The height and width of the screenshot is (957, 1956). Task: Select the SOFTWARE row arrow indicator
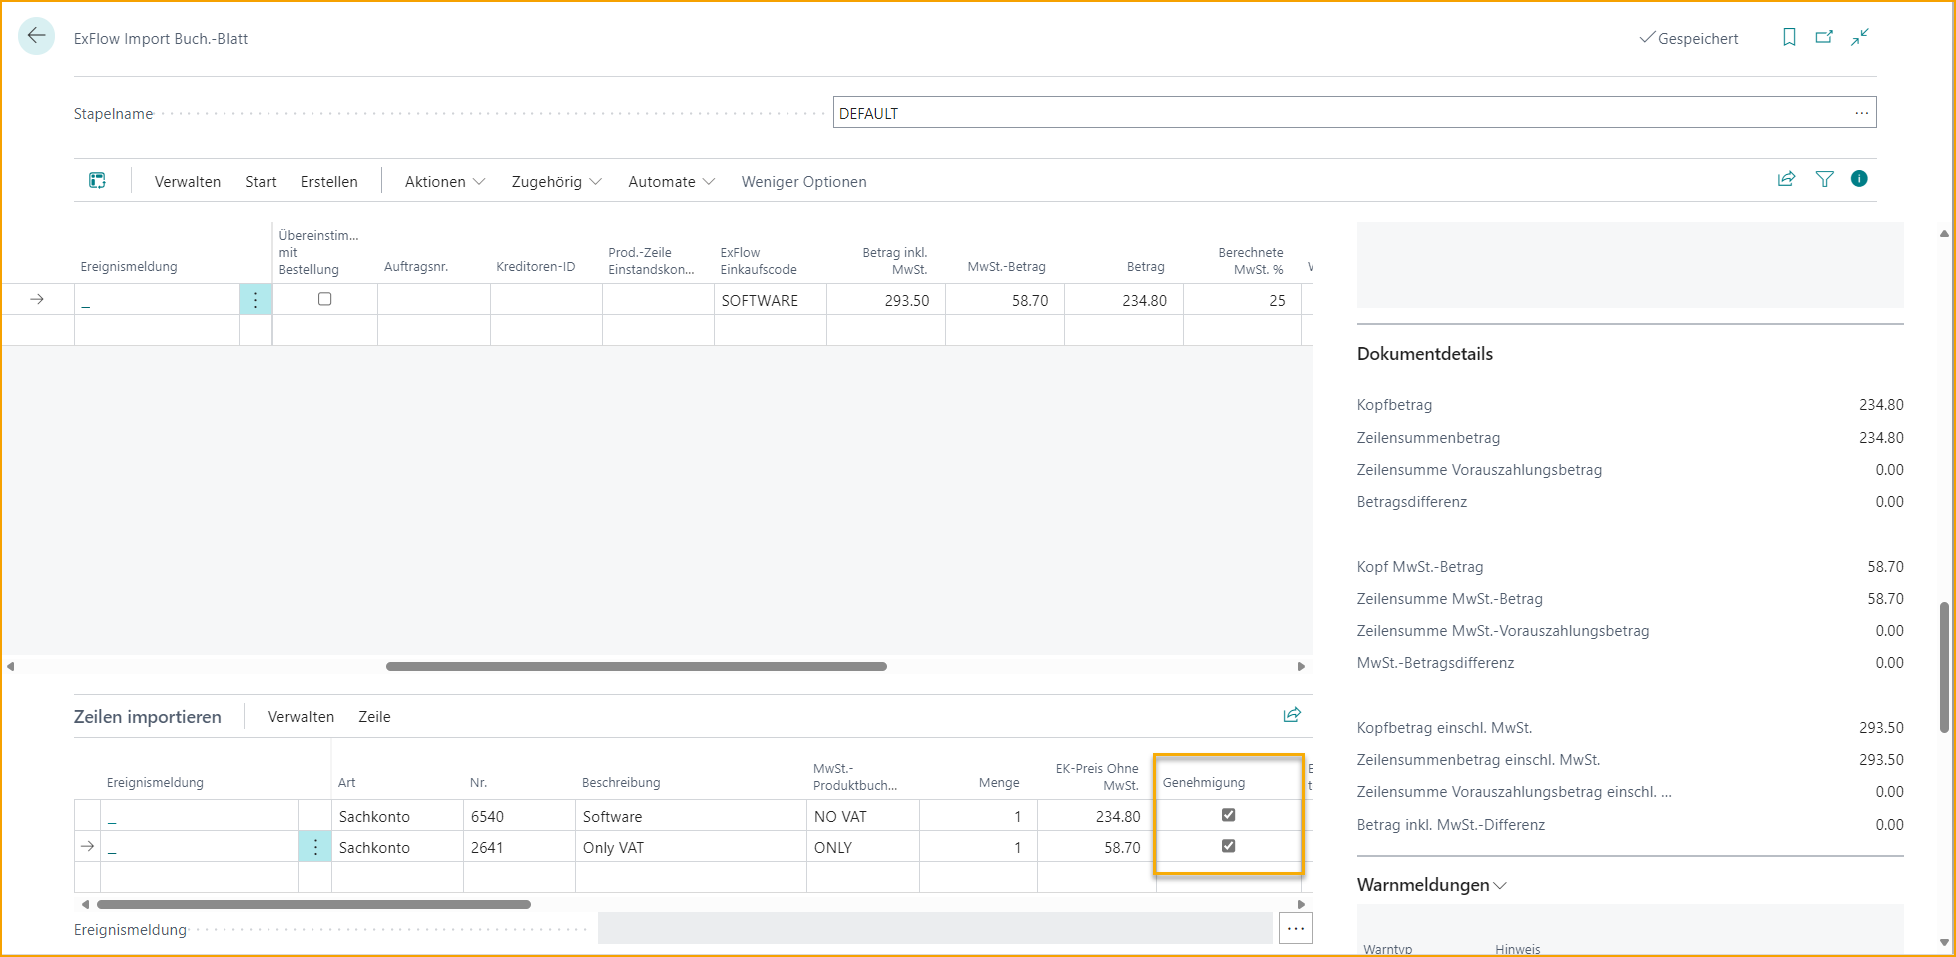tap(37, 299)
